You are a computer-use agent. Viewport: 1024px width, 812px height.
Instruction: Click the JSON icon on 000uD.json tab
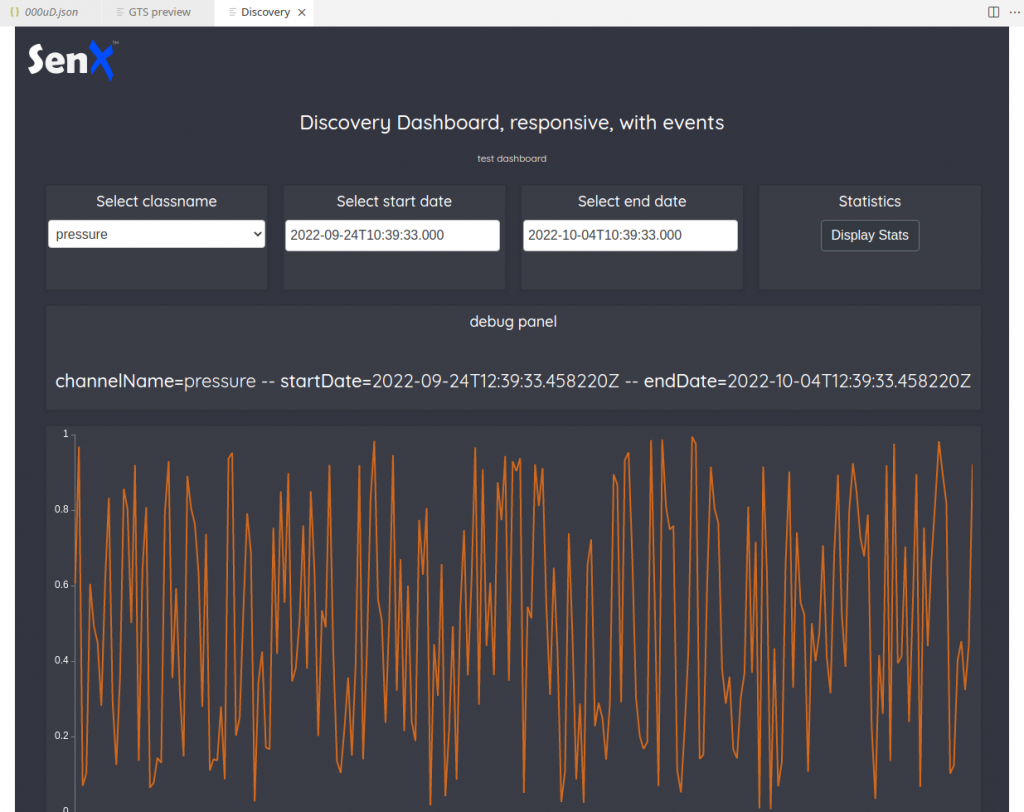[x=14, y=12]
